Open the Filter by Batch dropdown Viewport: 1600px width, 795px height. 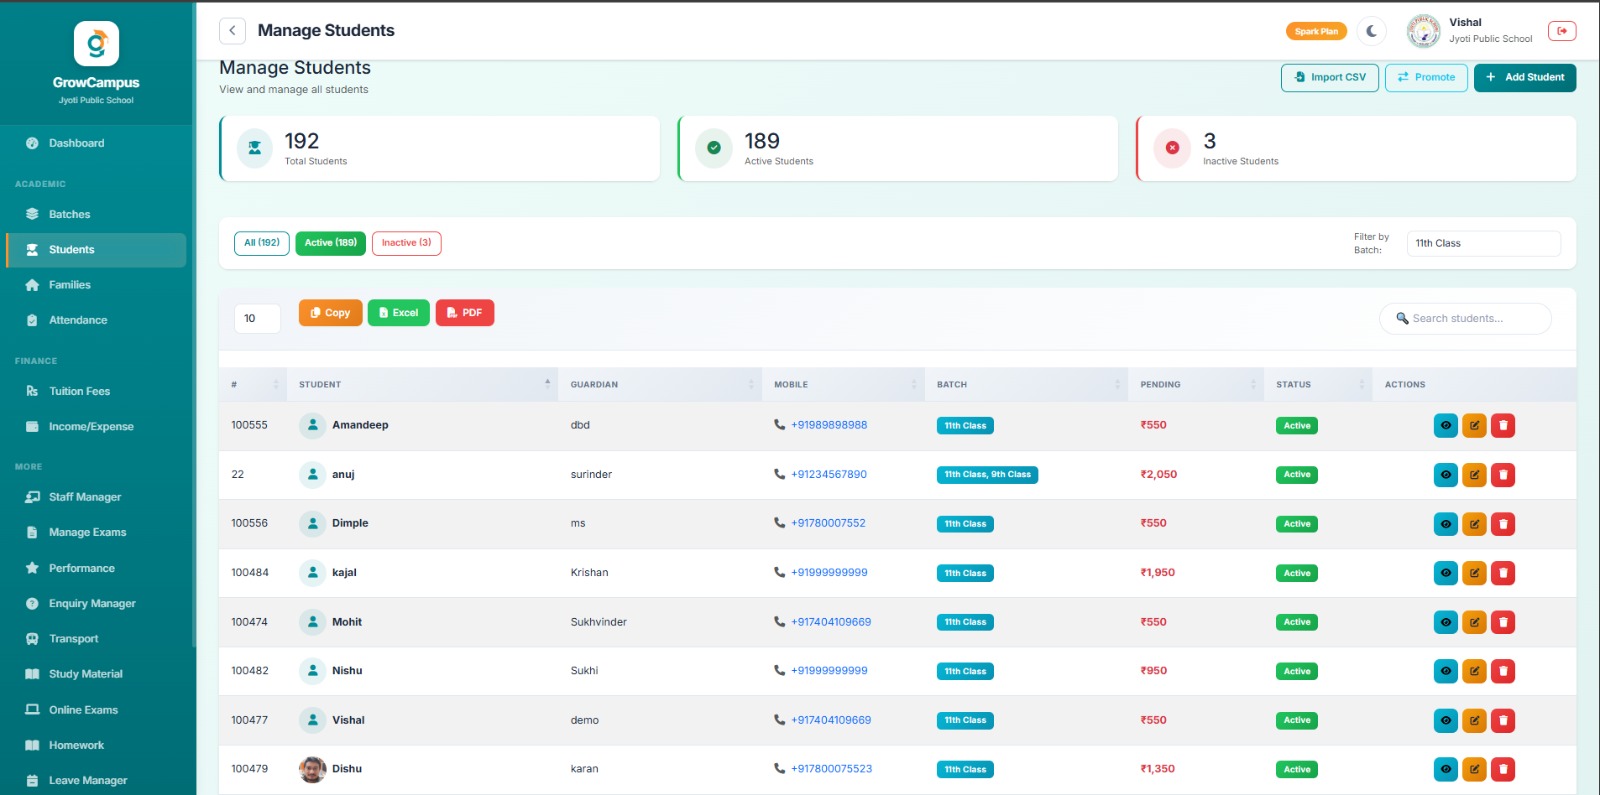tap(1483, 244)
